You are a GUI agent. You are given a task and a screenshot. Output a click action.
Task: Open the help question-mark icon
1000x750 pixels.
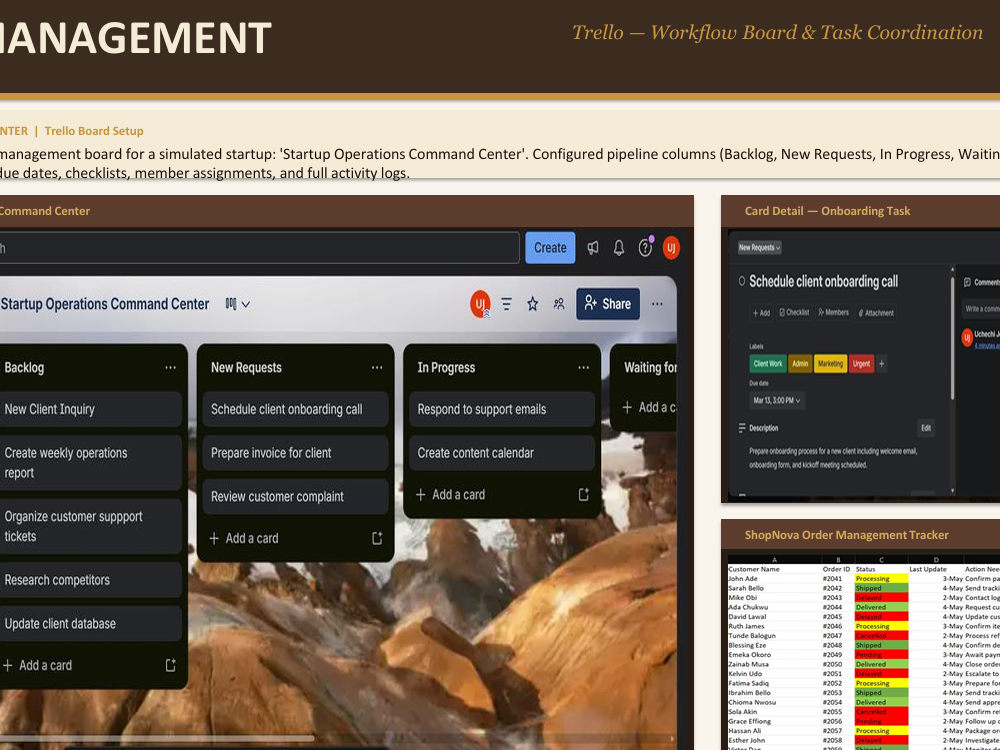(645, 247)
